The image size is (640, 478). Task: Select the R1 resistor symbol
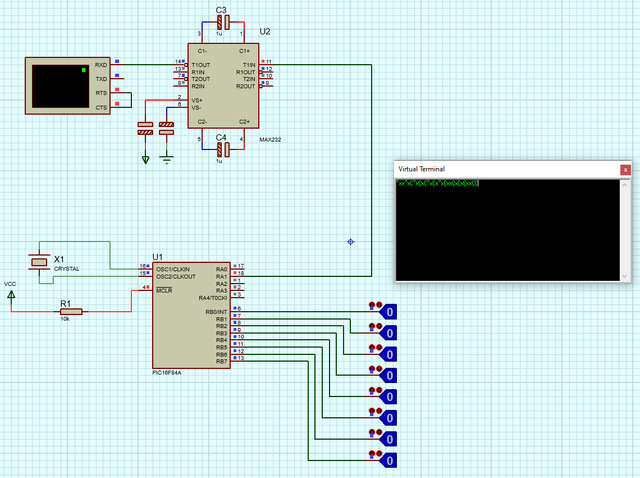(71, 311)
